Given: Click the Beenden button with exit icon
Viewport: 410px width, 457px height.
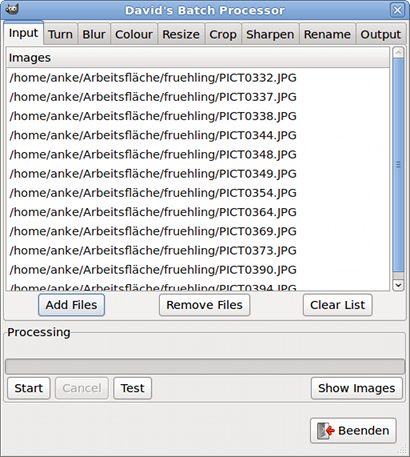Looking at the screenshot, I should [353, 430].
